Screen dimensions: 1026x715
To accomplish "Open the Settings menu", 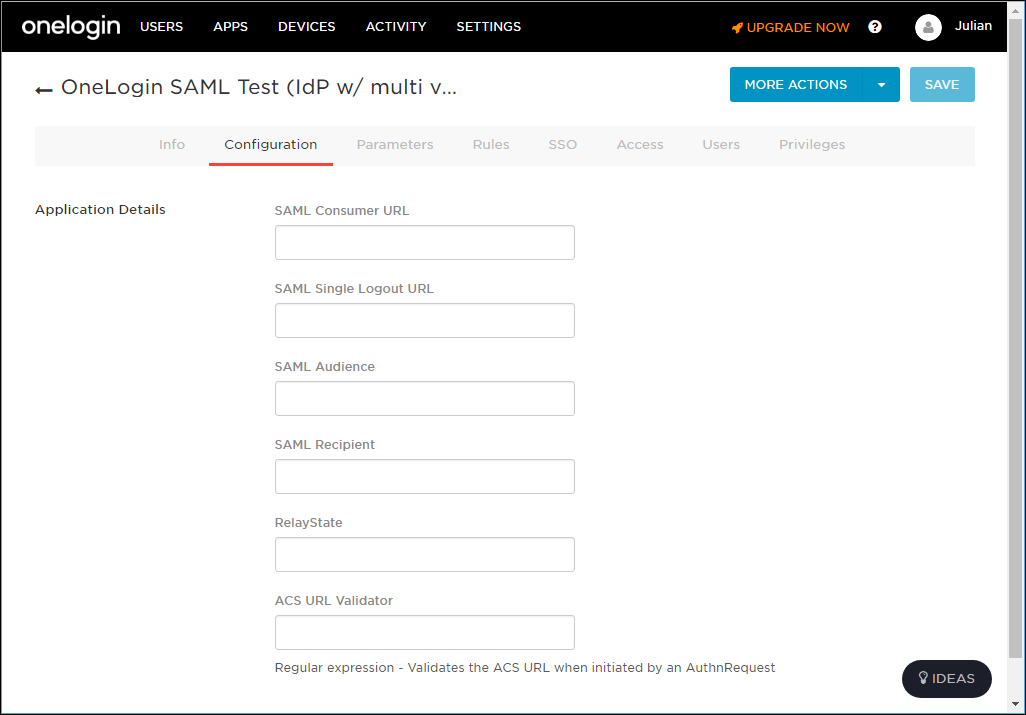I will point(489,27).
